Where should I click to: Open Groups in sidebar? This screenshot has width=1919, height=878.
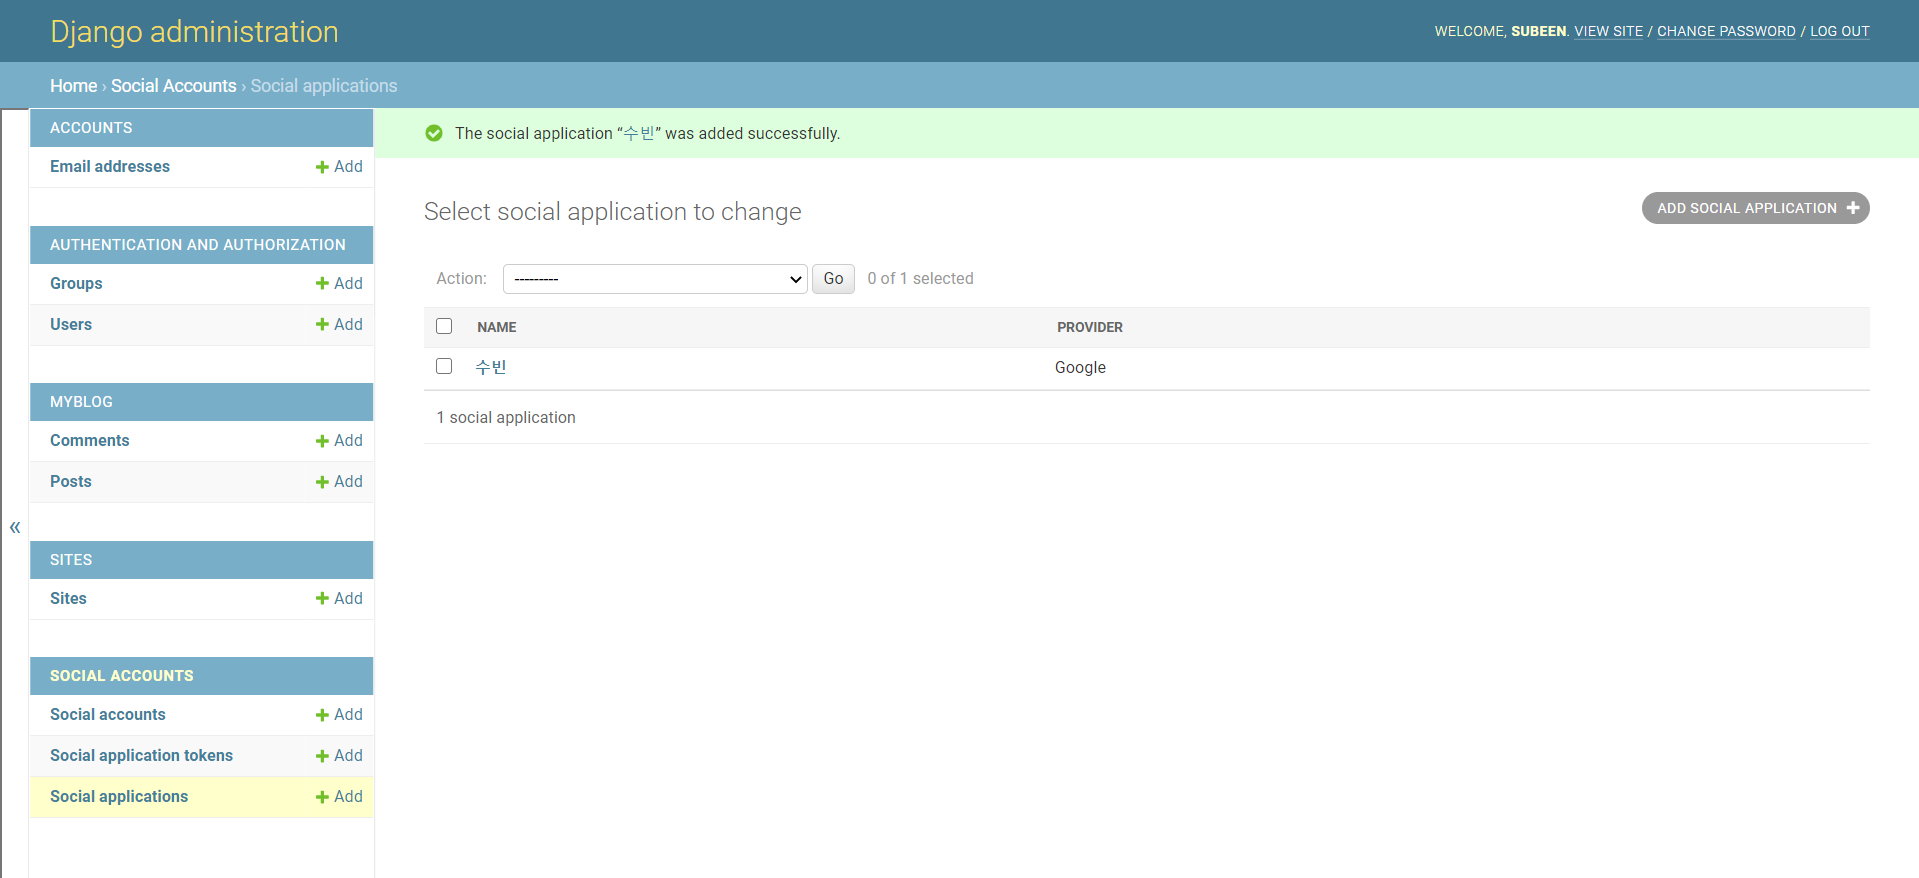pos(76,284)
